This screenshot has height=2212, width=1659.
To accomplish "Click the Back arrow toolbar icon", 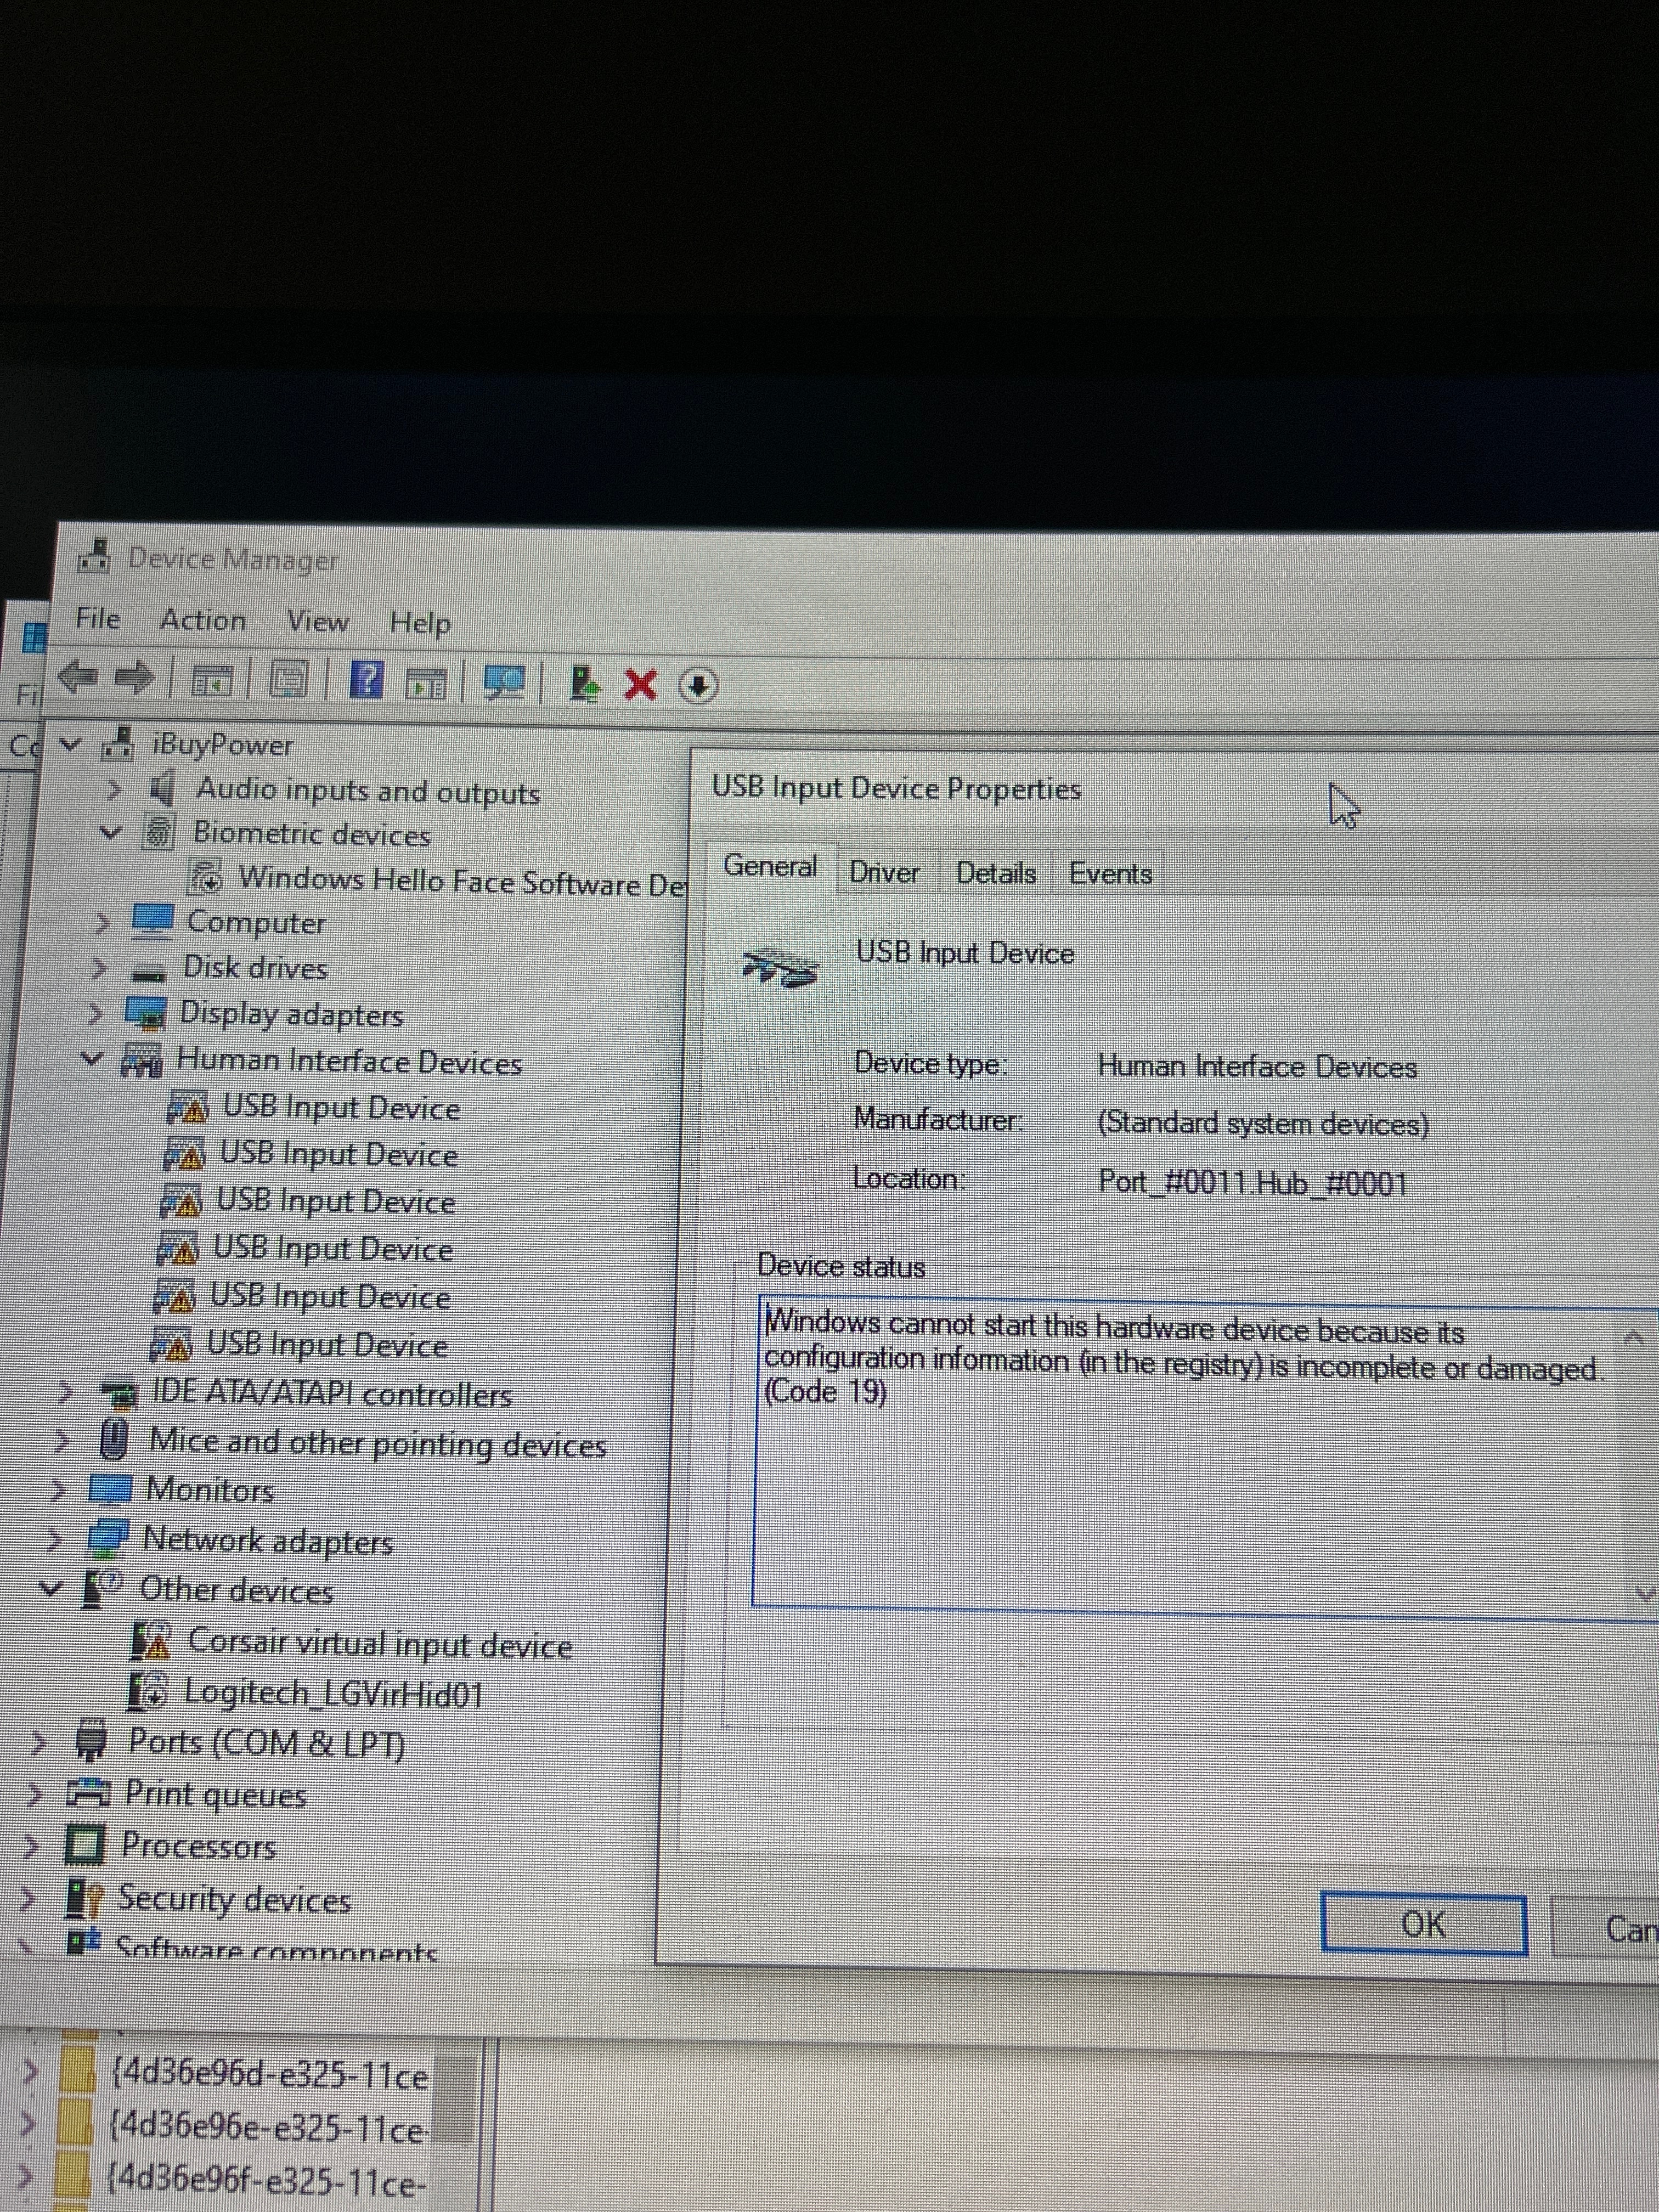I will tap(77, 678).
